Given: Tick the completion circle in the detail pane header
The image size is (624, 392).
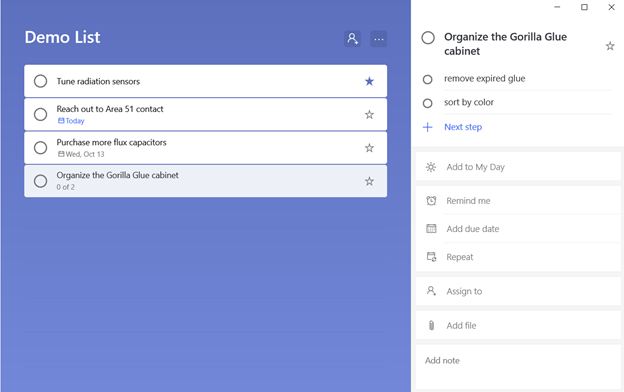Looking at the screenshot, I should click(428, 38).
